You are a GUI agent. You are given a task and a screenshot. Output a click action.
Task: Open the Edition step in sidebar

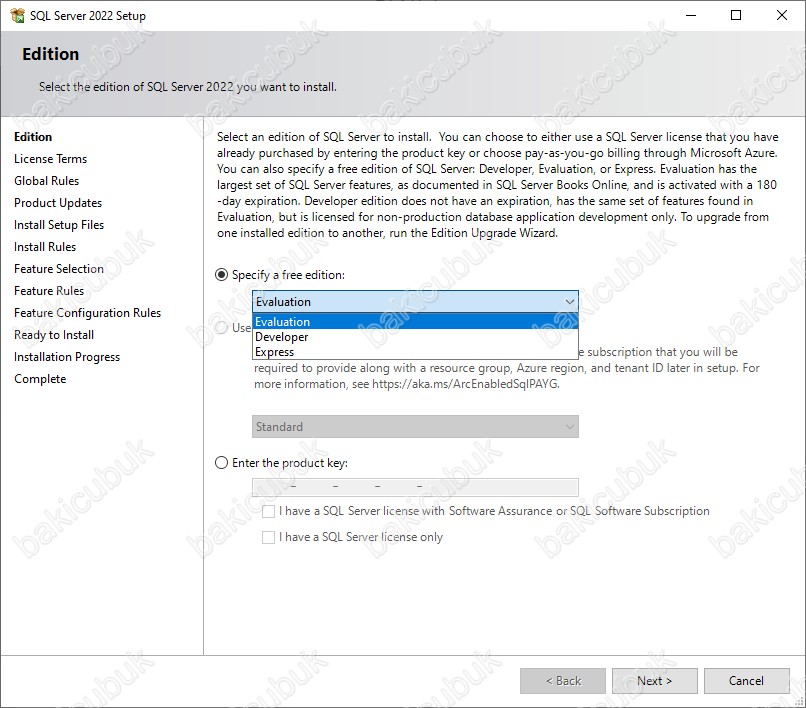click(33, 137)
